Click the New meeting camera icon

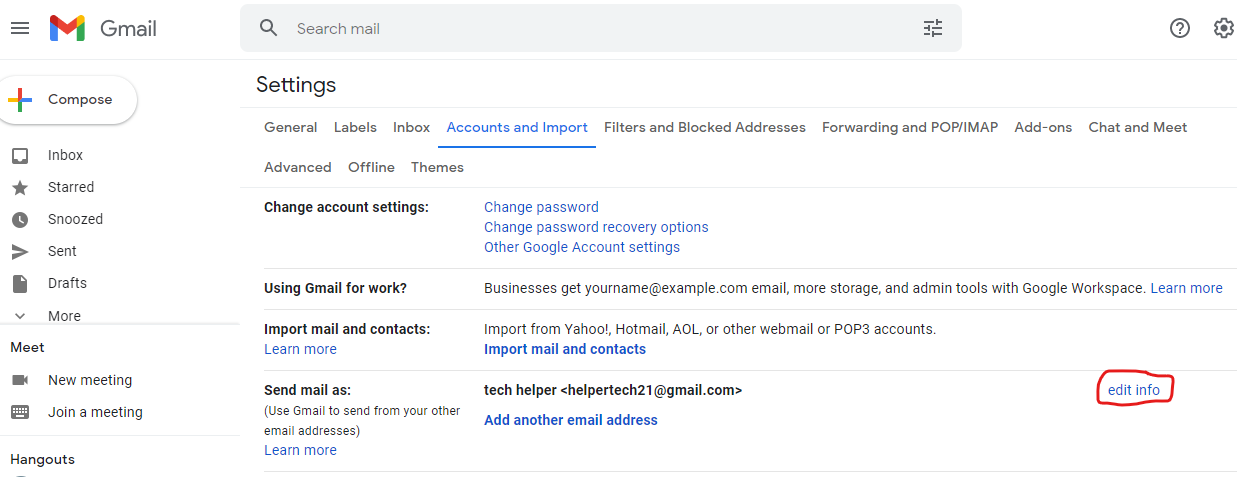click(19, 380)
